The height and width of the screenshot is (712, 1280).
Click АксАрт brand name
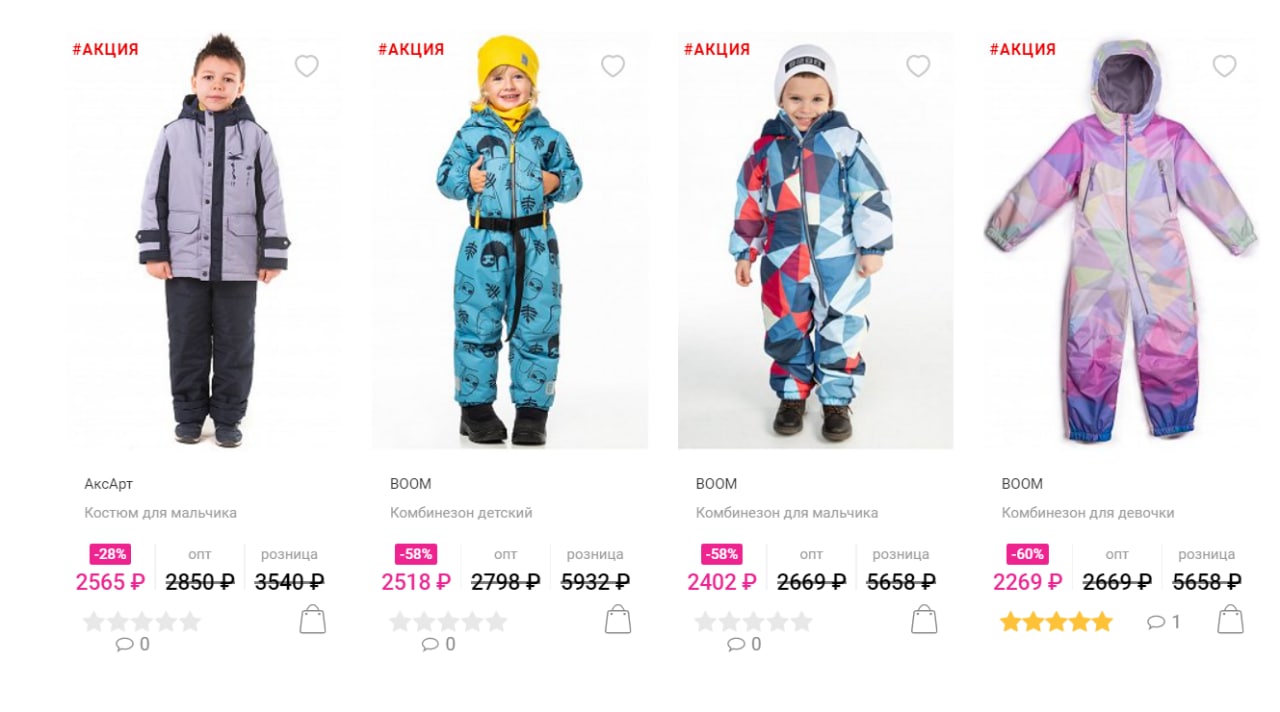[108, 484]
